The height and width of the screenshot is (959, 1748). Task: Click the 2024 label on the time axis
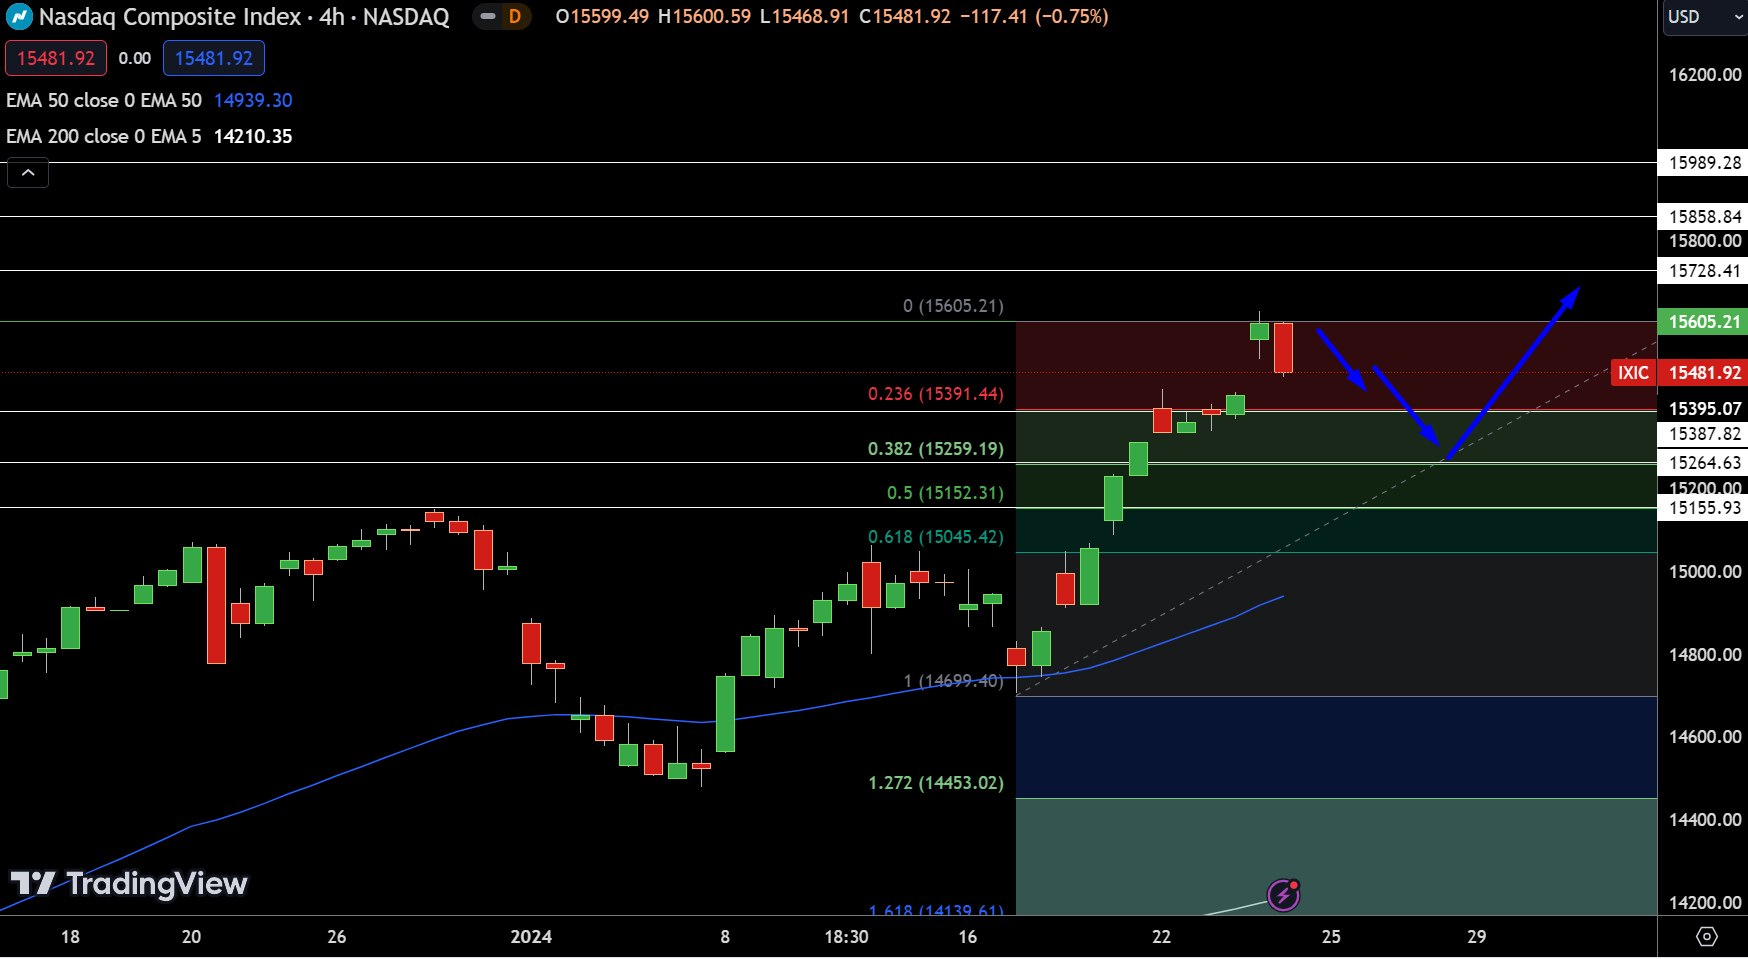coord(531,937)
